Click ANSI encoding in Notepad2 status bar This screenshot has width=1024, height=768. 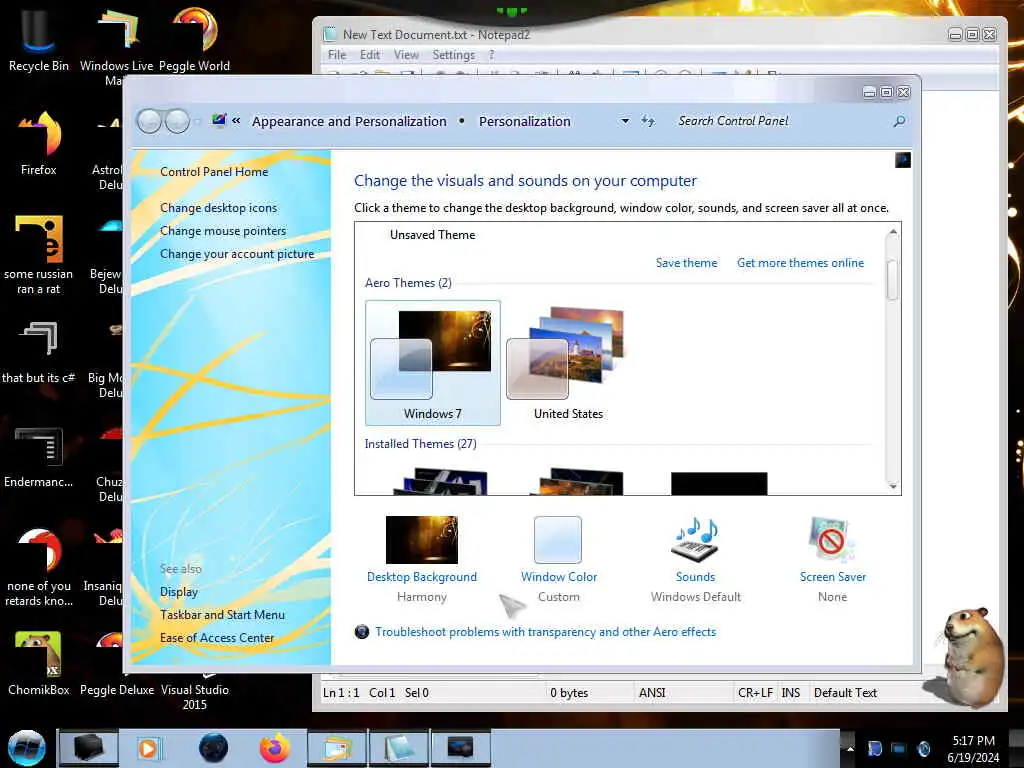(x=652, y=693)
